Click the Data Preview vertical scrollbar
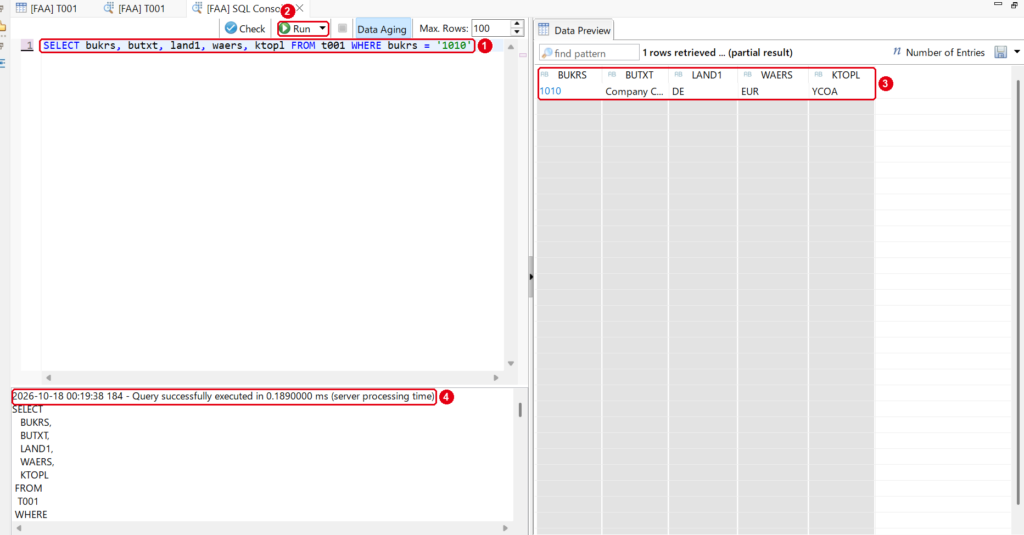 click(1019, 292)
